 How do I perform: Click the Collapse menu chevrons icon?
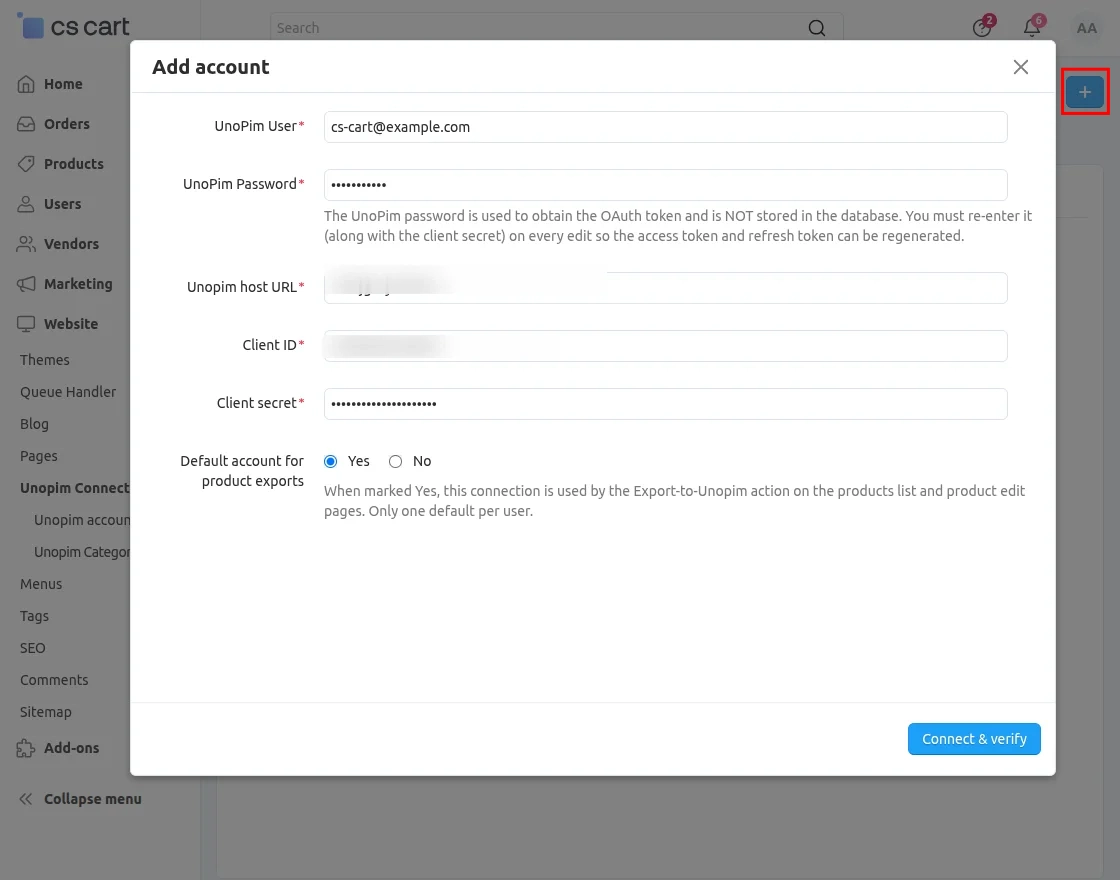26,799
